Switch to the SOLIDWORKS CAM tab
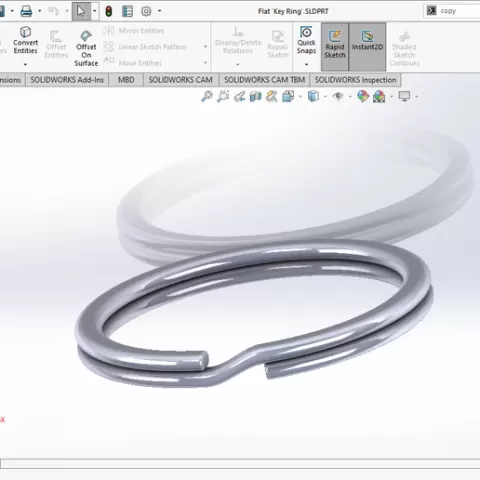The height and width of the screenshot is (480, 480). click(180, 80)
